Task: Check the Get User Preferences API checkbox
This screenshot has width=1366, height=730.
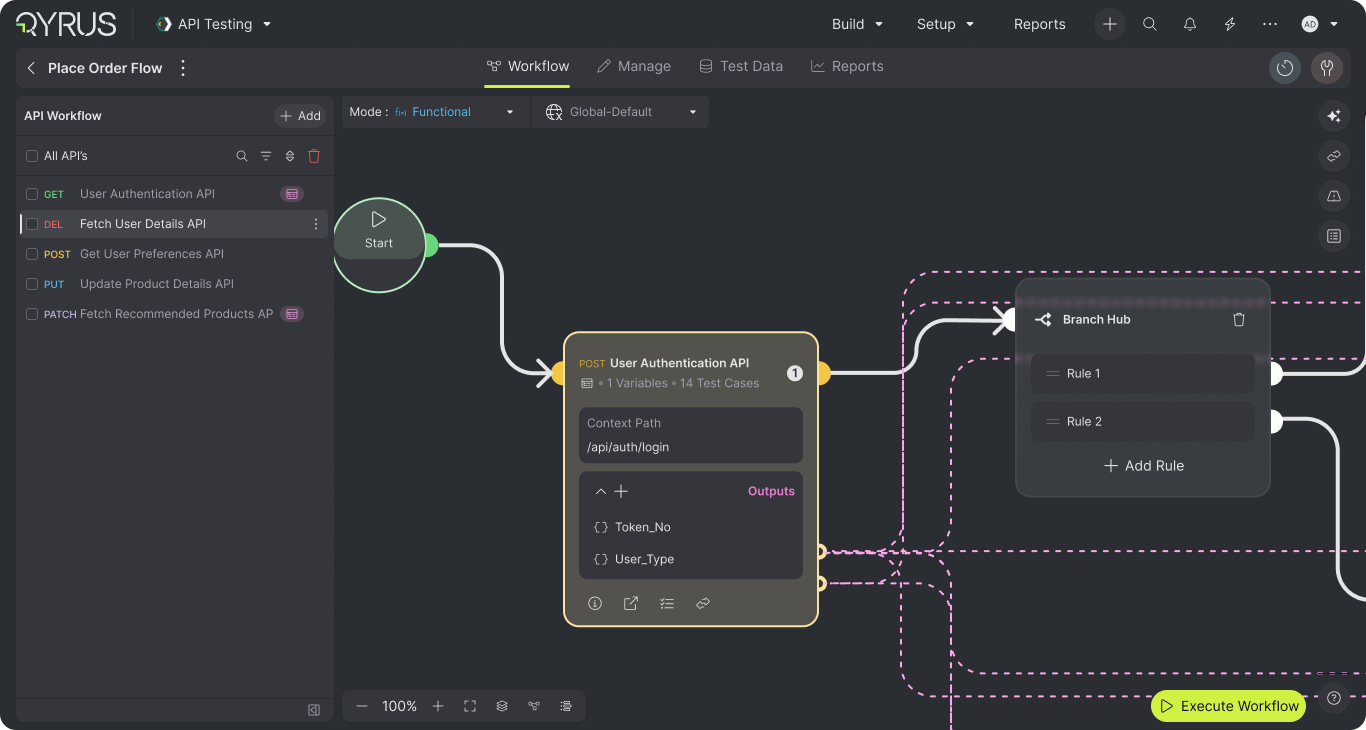Action: 32,254
